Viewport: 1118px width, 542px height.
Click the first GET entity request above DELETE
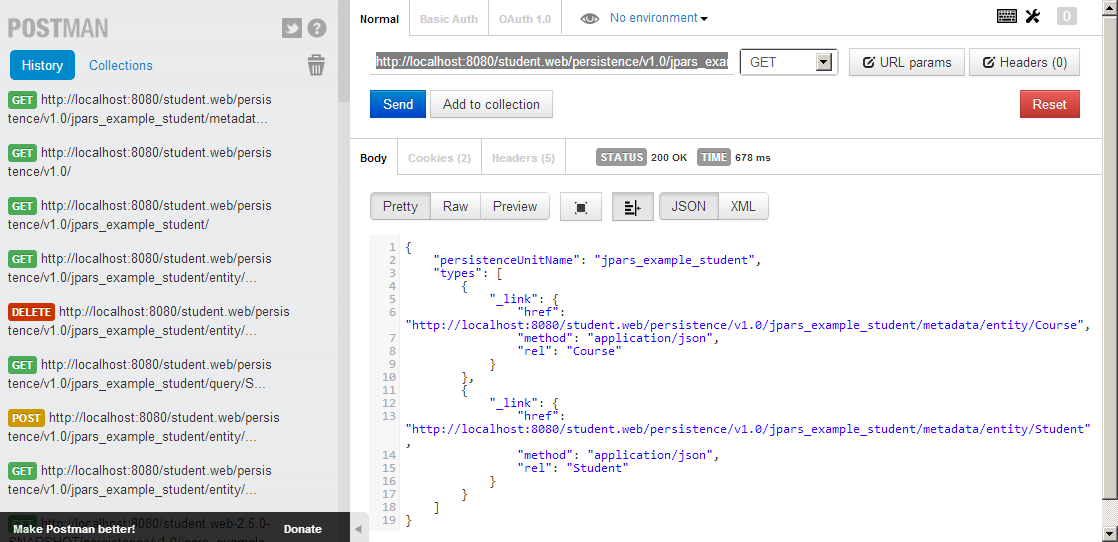[140, 267]
